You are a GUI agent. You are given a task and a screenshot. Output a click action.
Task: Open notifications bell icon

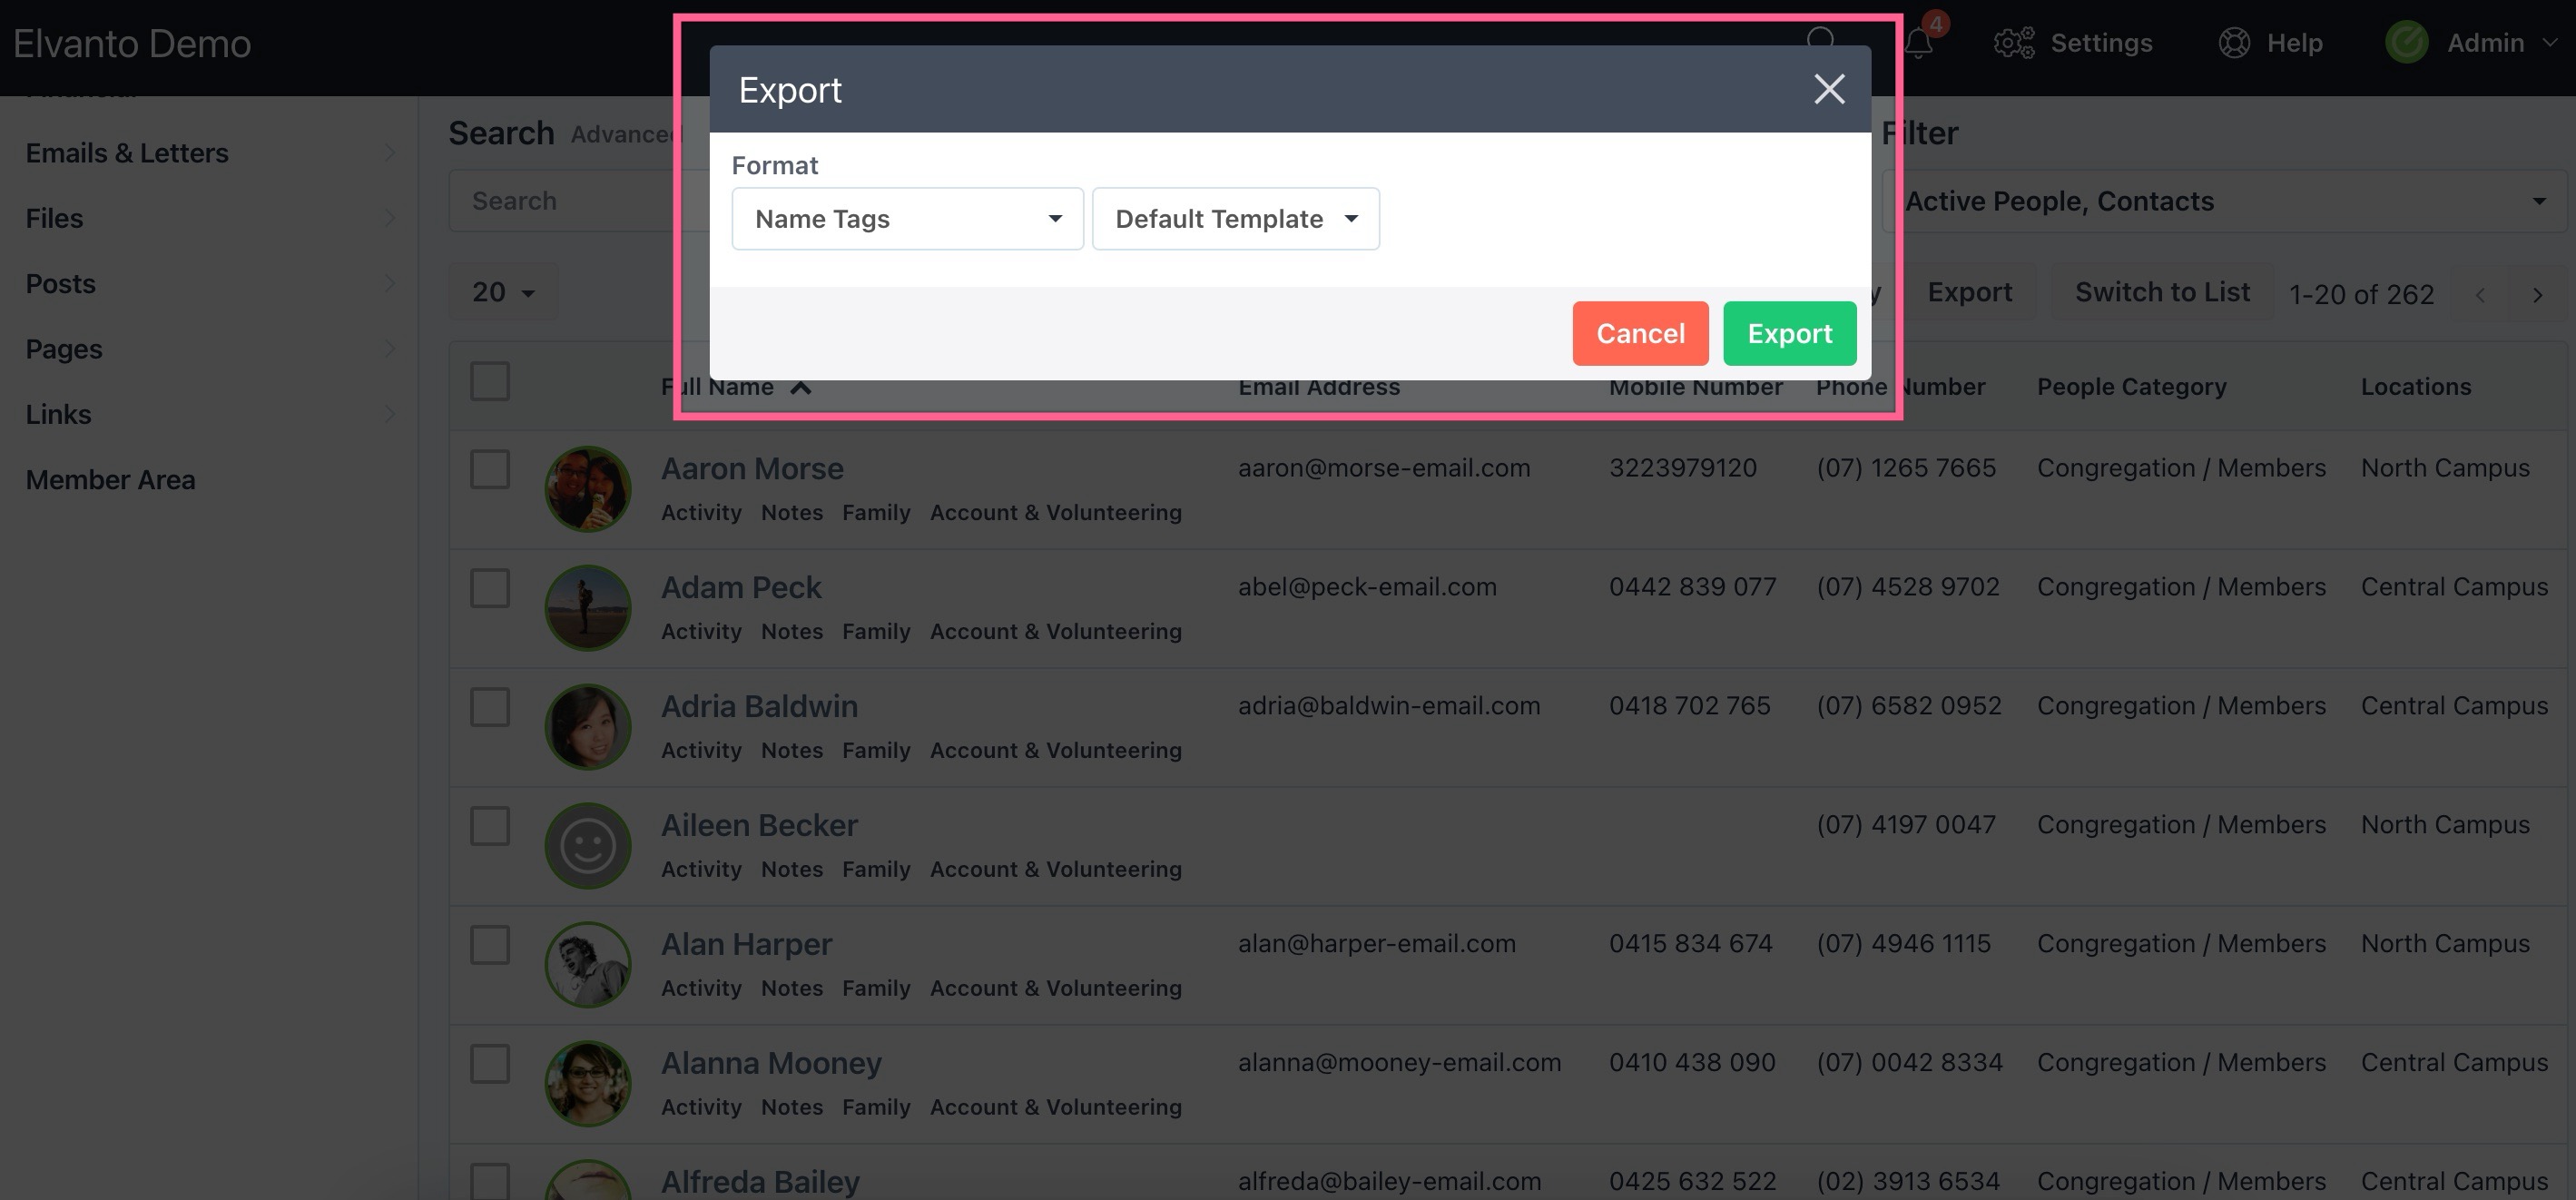1918,43
